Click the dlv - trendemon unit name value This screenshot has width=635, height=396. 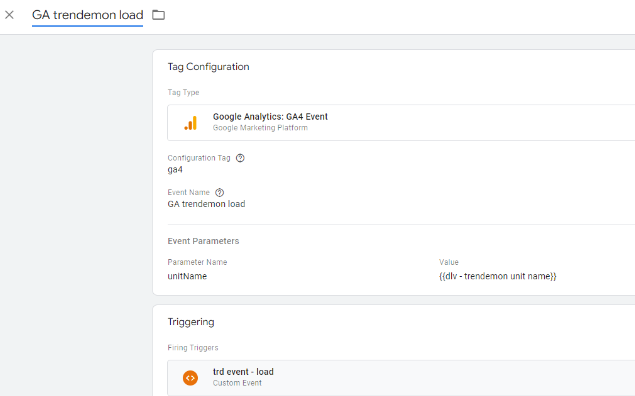click(x=498, y=276)
